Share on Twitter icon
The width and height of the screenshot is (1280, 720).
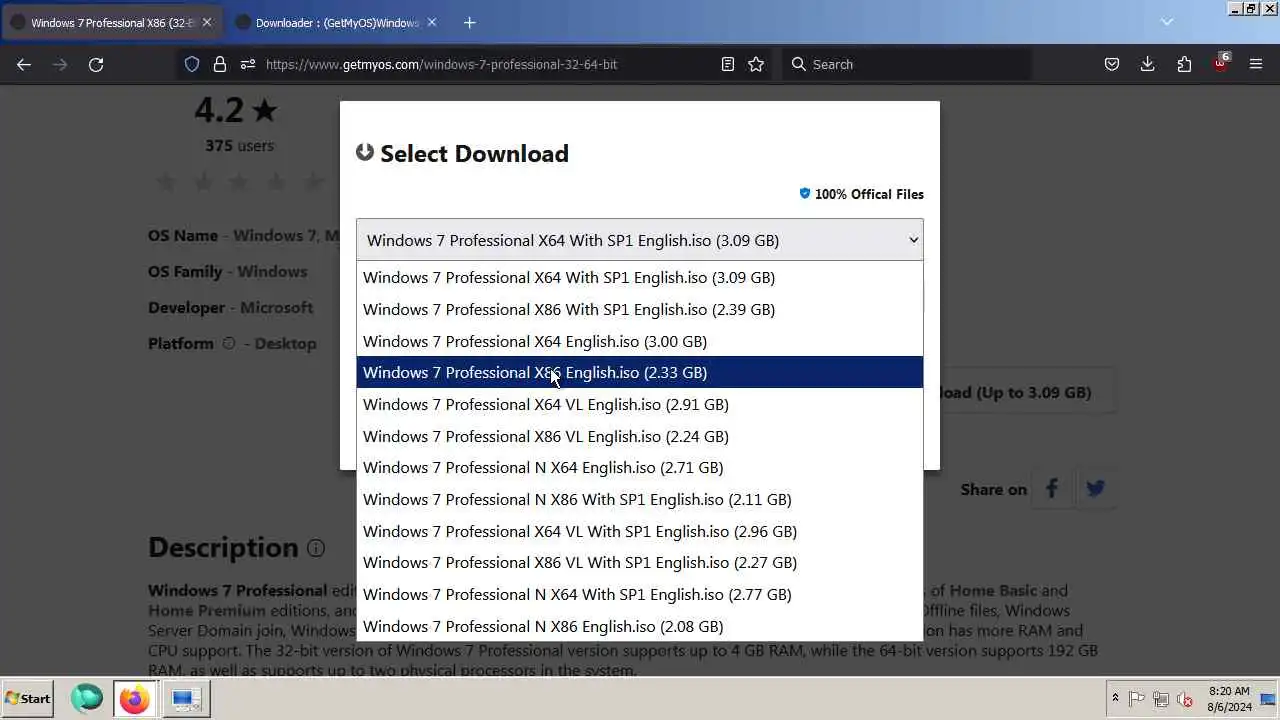(1096, 489)
